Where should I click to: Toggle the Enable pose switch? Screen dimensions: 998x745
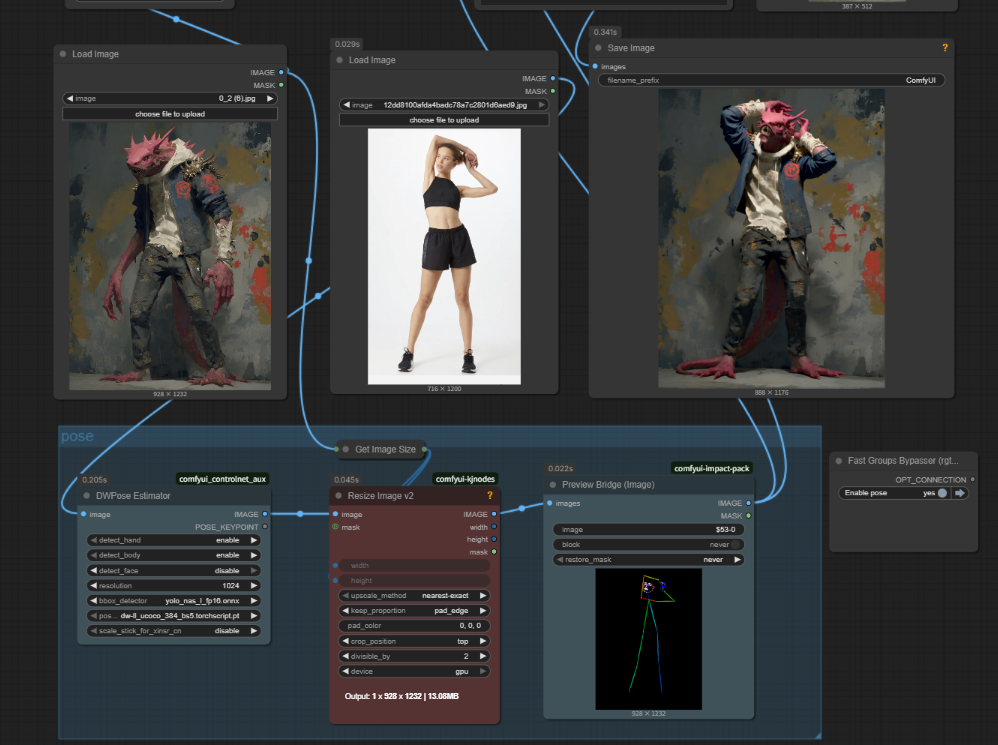click(942, 493)
